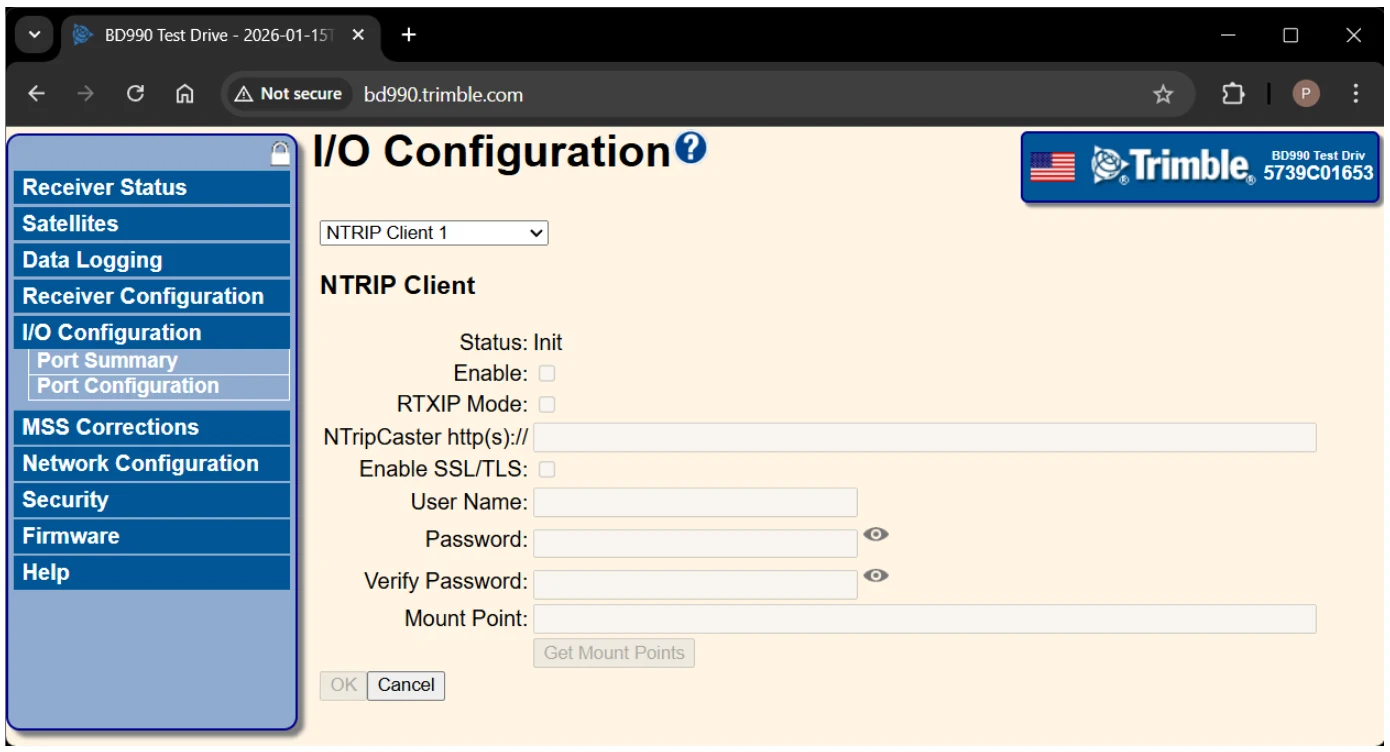Toggle the Enable SSL/TLS checkbox
1390x752 pixels.
click(x=547, y=469)
